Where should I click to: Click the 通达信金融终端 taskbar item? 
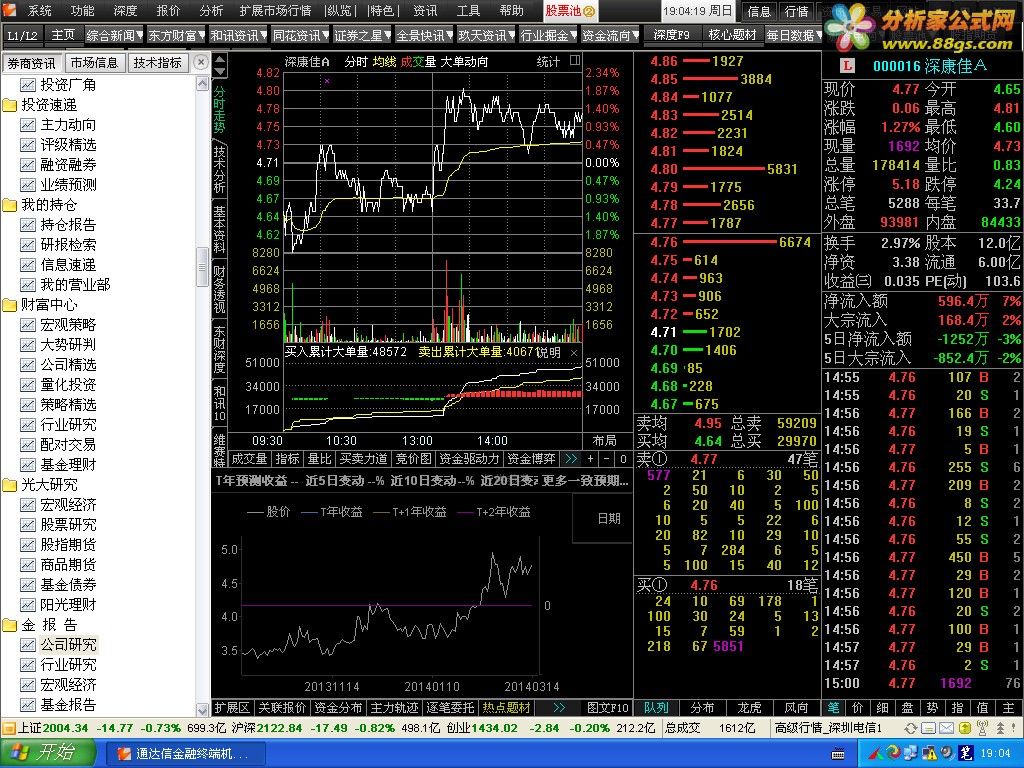[x=185, y=754]
